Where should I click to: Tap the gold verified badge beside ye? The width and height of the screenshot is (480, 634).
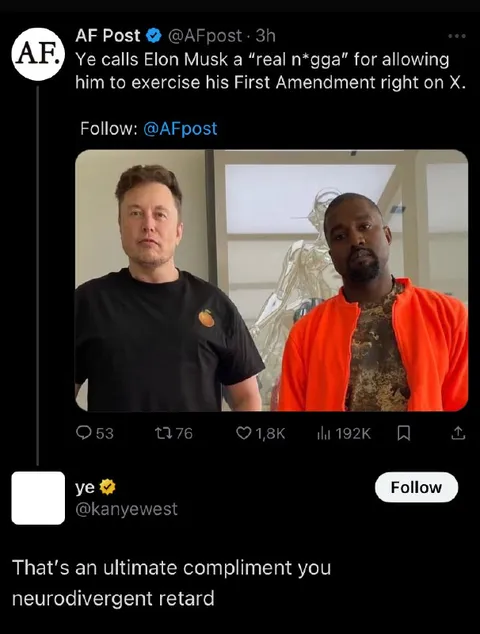[x=107, y=488]
